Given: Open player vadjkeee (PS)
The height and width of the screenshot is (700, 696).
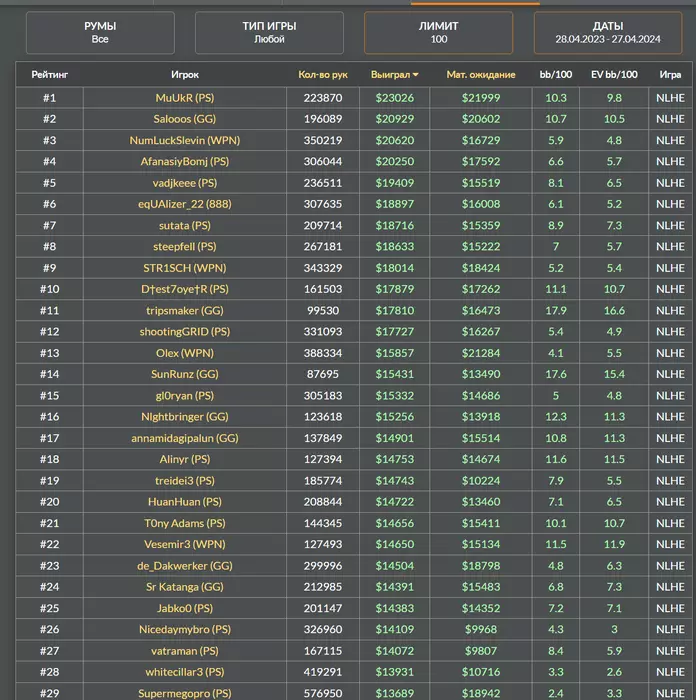Looking at the screenshot, I should 185,183.
